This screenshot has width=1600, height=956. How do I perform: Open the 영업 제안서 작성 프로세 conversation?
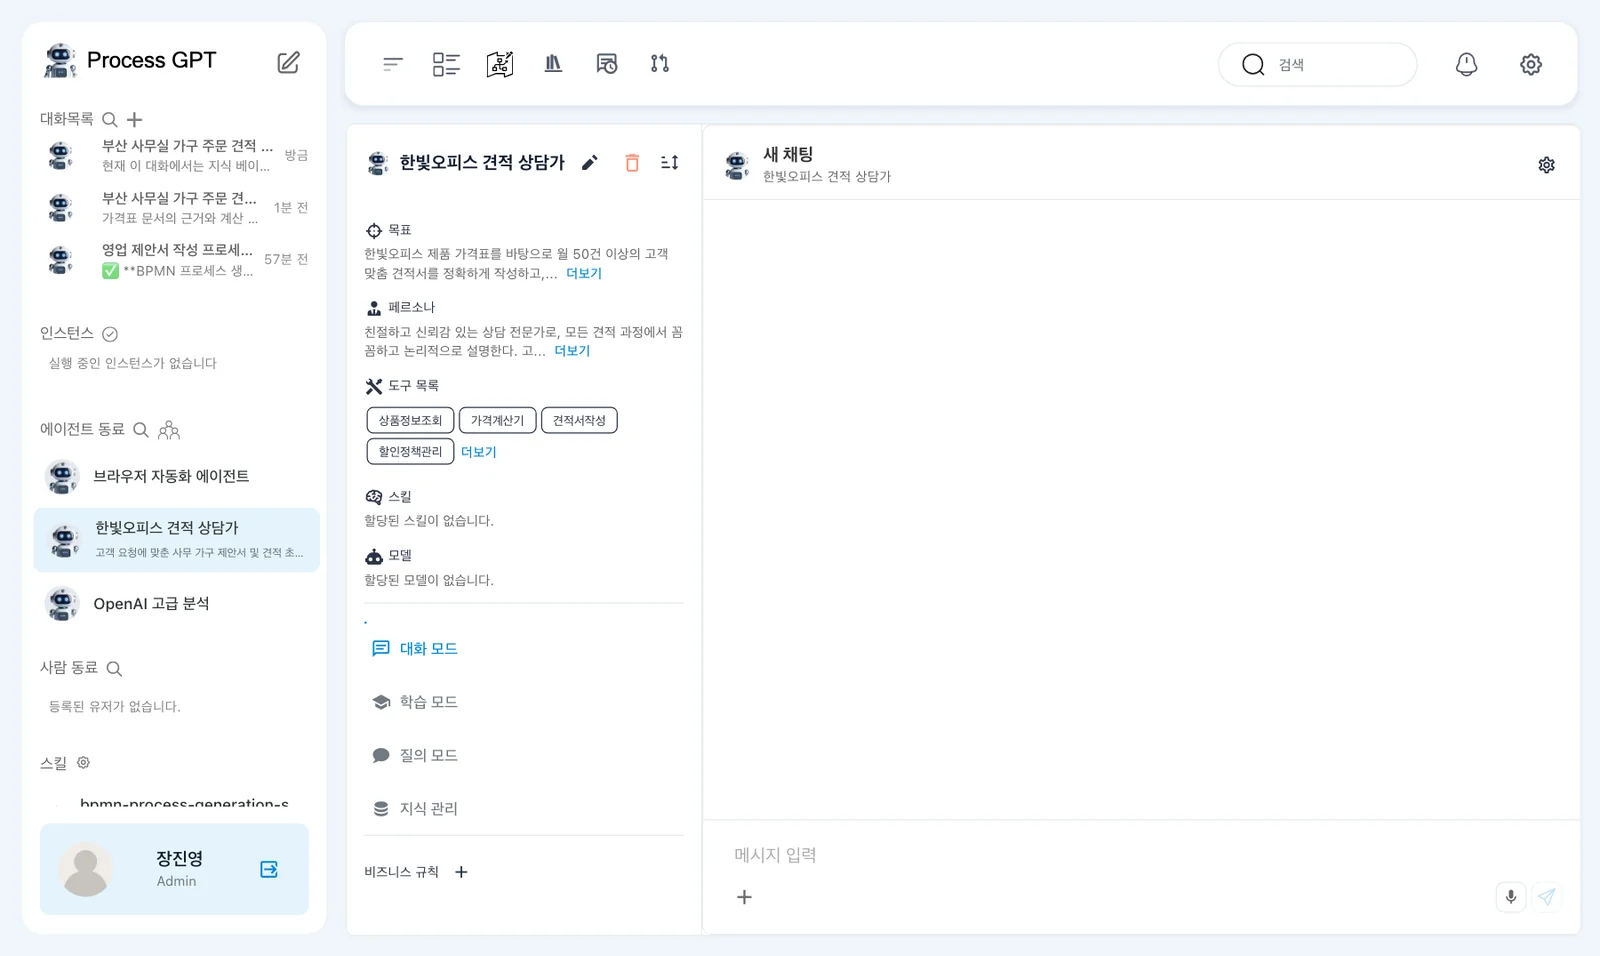(x=176, y=260)
